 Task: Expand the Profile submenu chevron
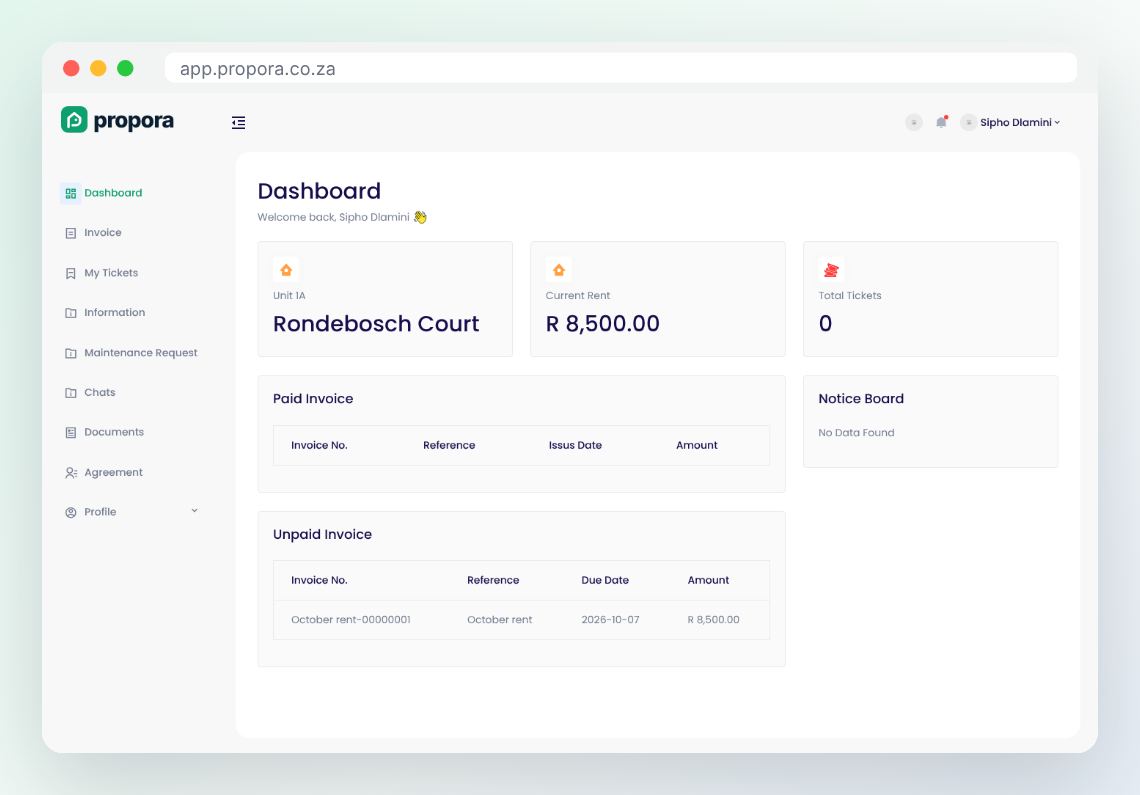(x=194, y=511)
